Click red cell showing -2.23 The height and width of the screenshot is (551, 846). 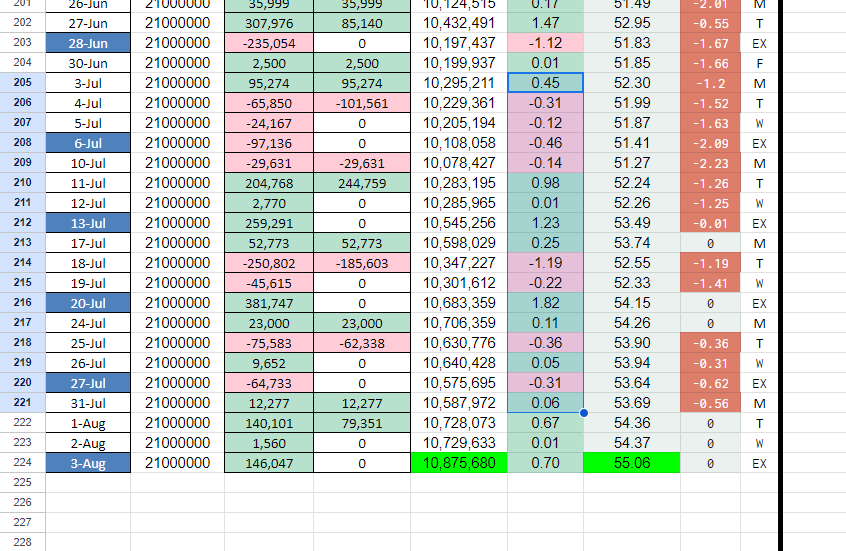pyautogui.click(x=710, y=163)
